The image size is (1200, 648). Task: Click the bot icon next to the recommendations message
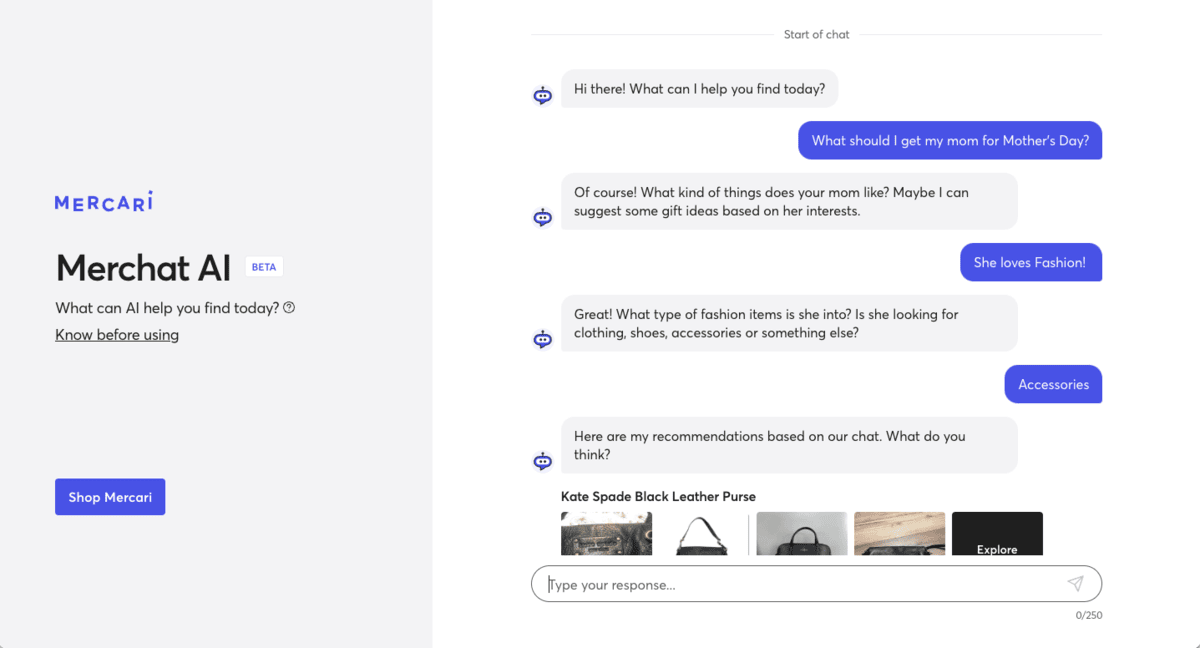542,461
